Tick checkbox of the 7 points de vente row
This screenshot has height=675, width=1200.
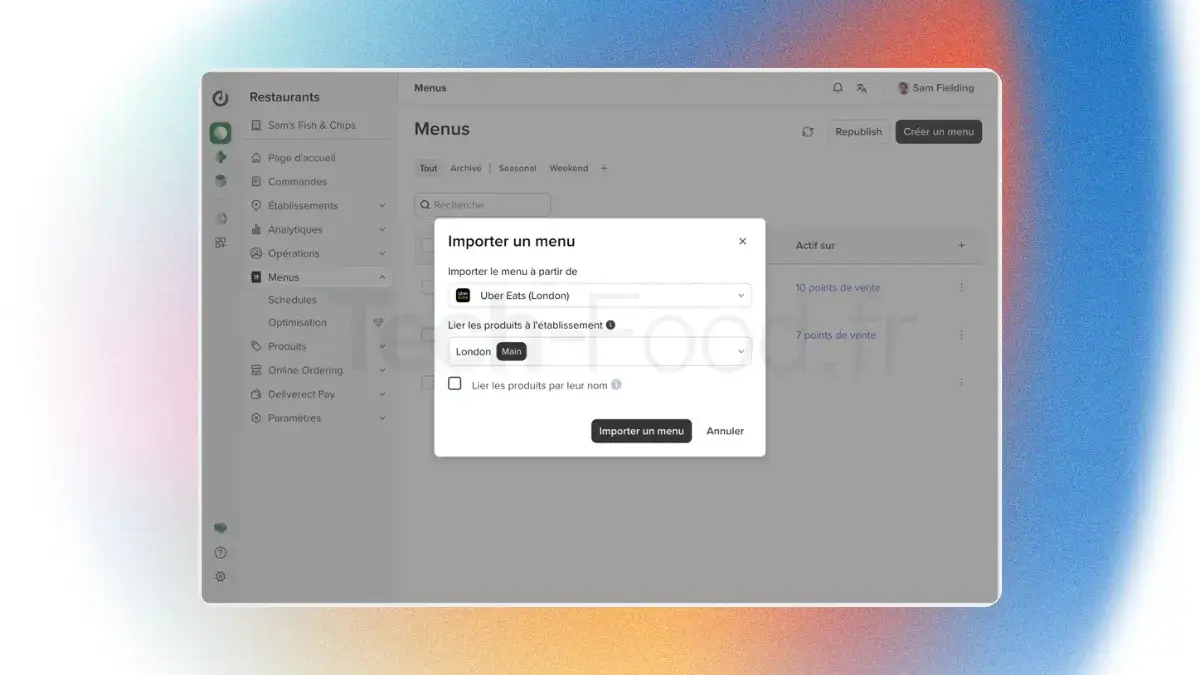point(427,335)
